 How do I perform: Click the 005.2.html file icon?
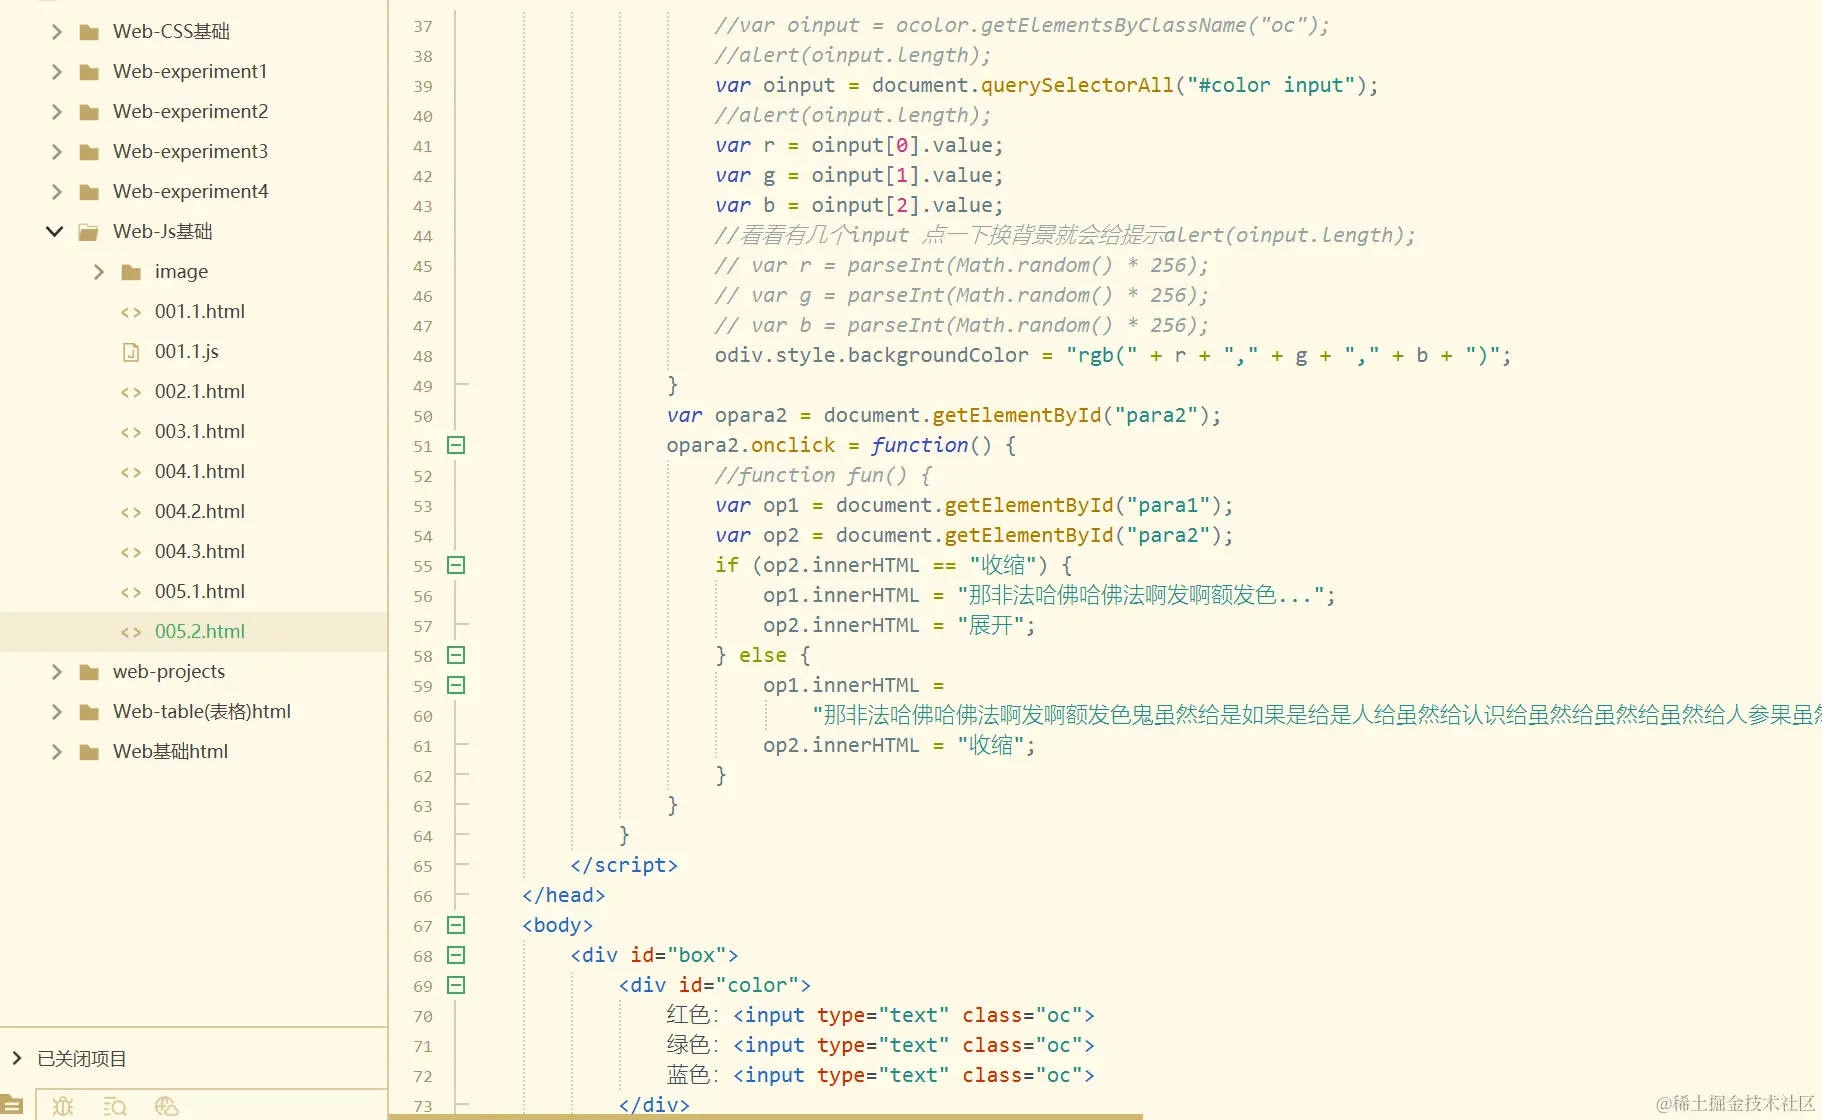click(x=131, y=632)
